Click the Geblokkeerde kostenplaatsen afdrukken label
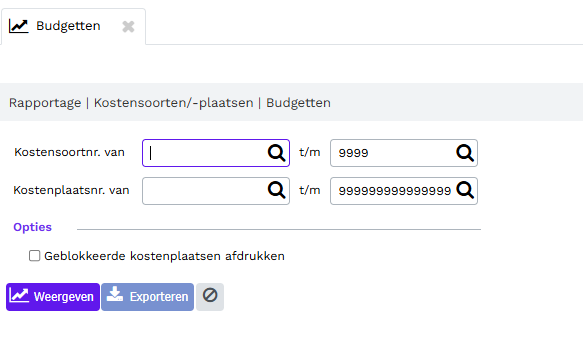This screenshot has width=583, height=362. pos(164,256)
